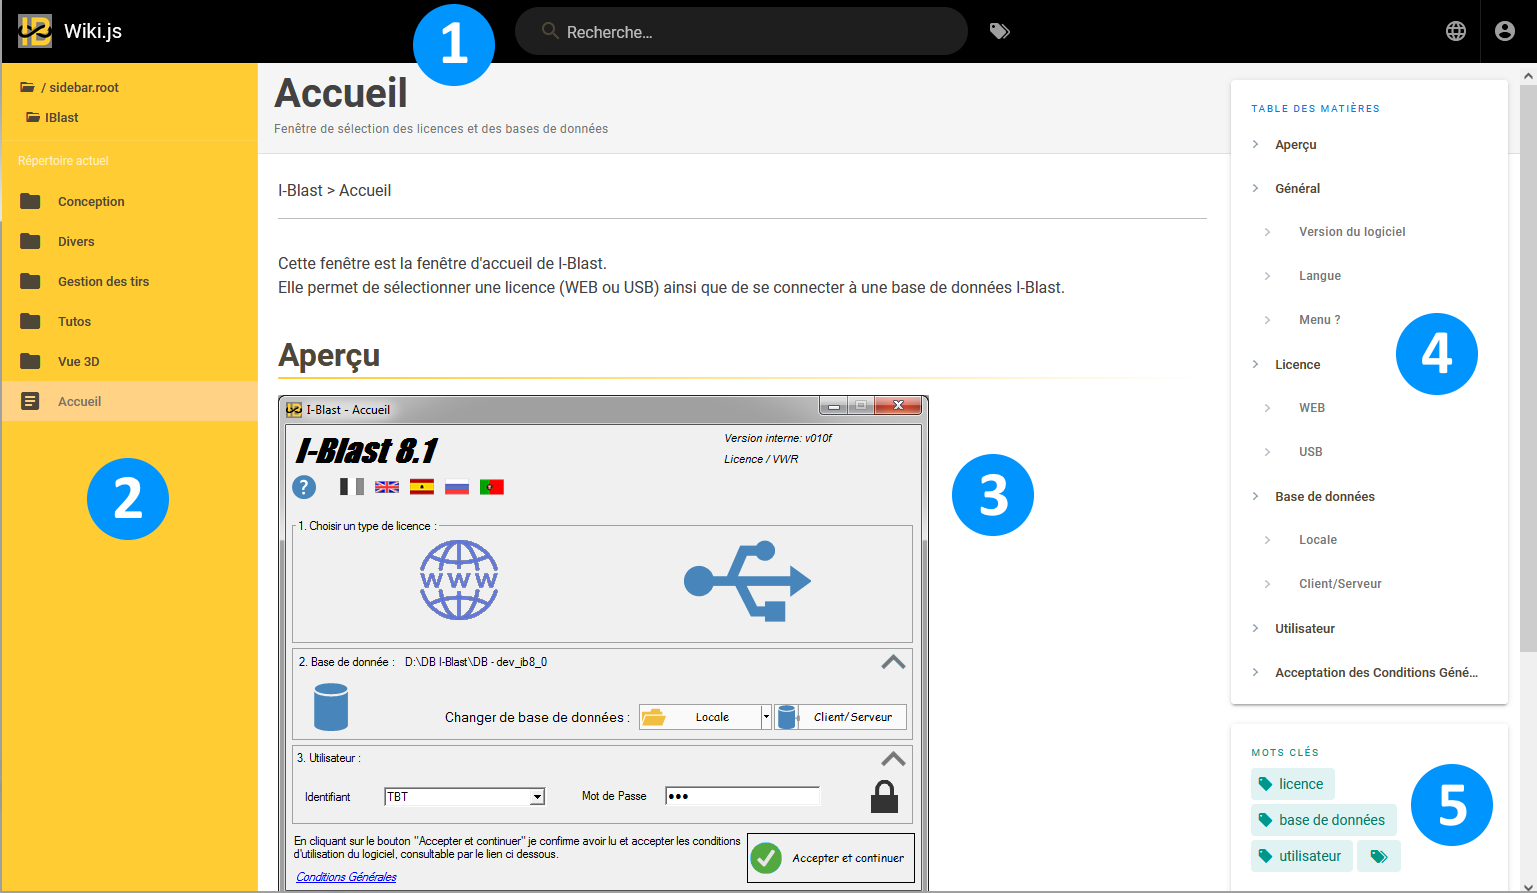Click the USB licence icon
The height and width of the screenshot is (893, 1537).
click(747, 581)
